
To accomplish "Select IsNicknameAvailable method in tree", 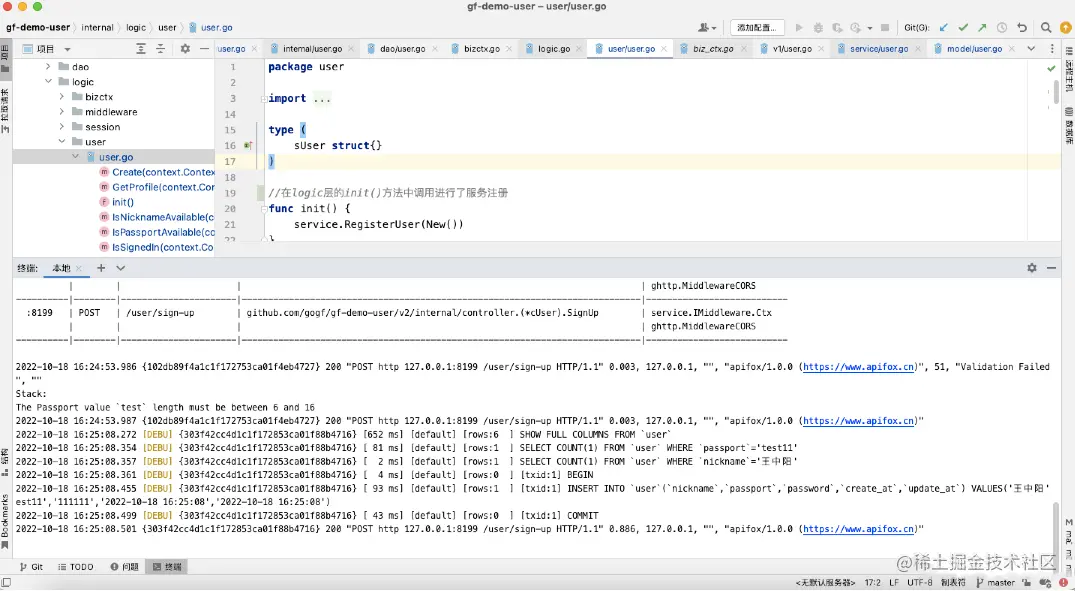I will 157,217.
